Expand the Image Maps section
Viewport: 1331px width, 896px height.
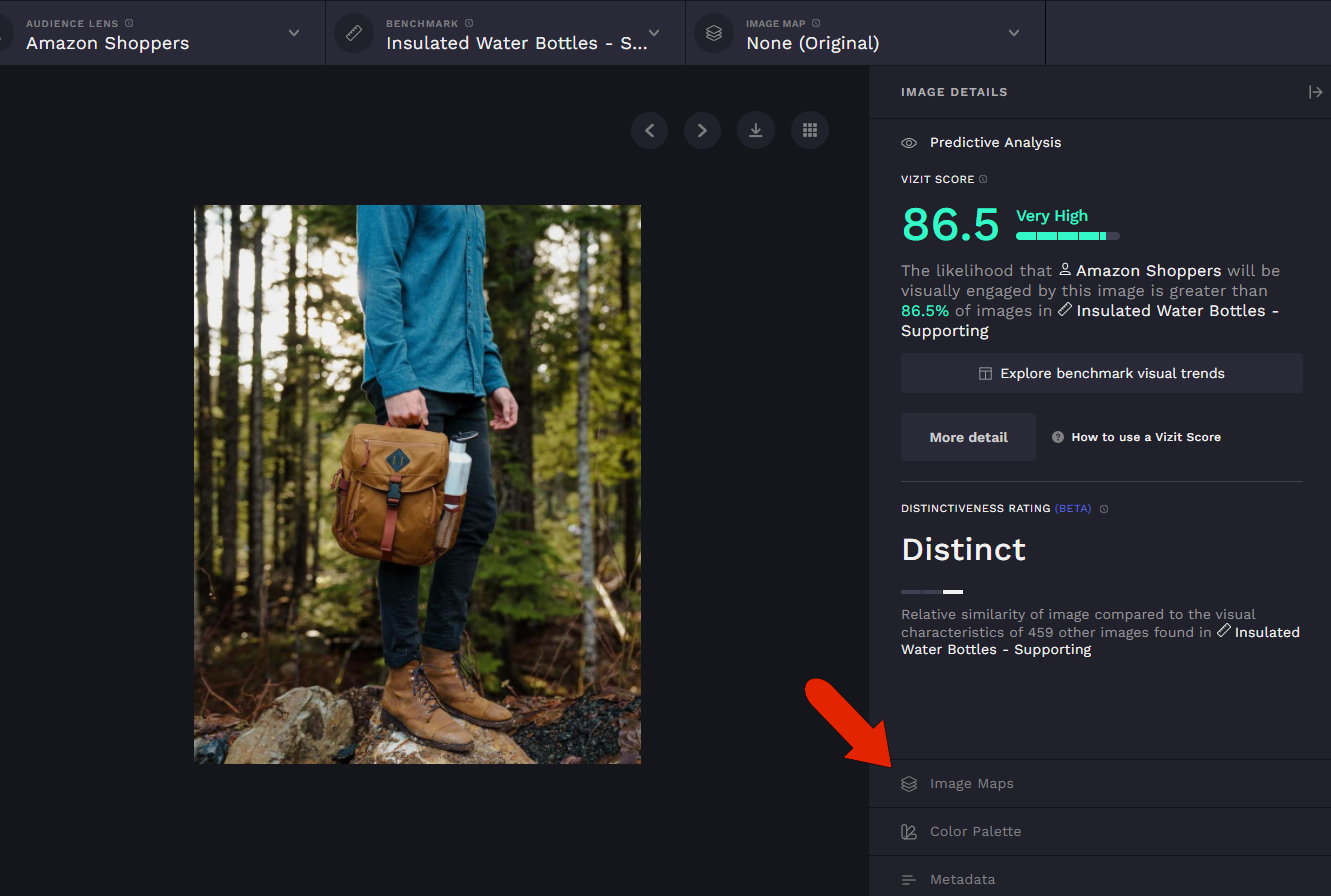(971, 784)
